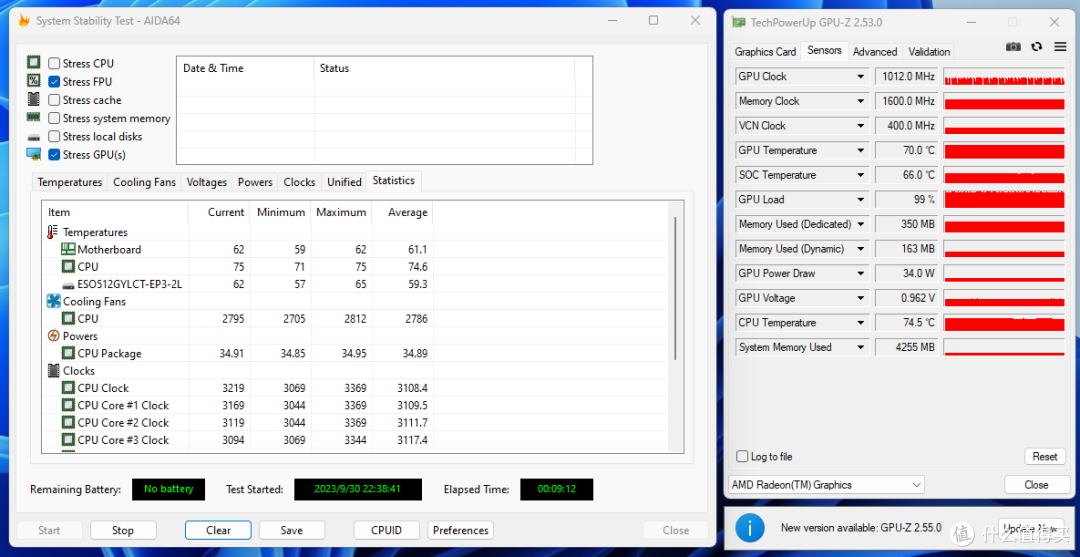Open the AMD Radeon(TM) Graphics device dropdown
Image resolution: width=1080 pixels, height=557 pixels.
click(826, 485)
